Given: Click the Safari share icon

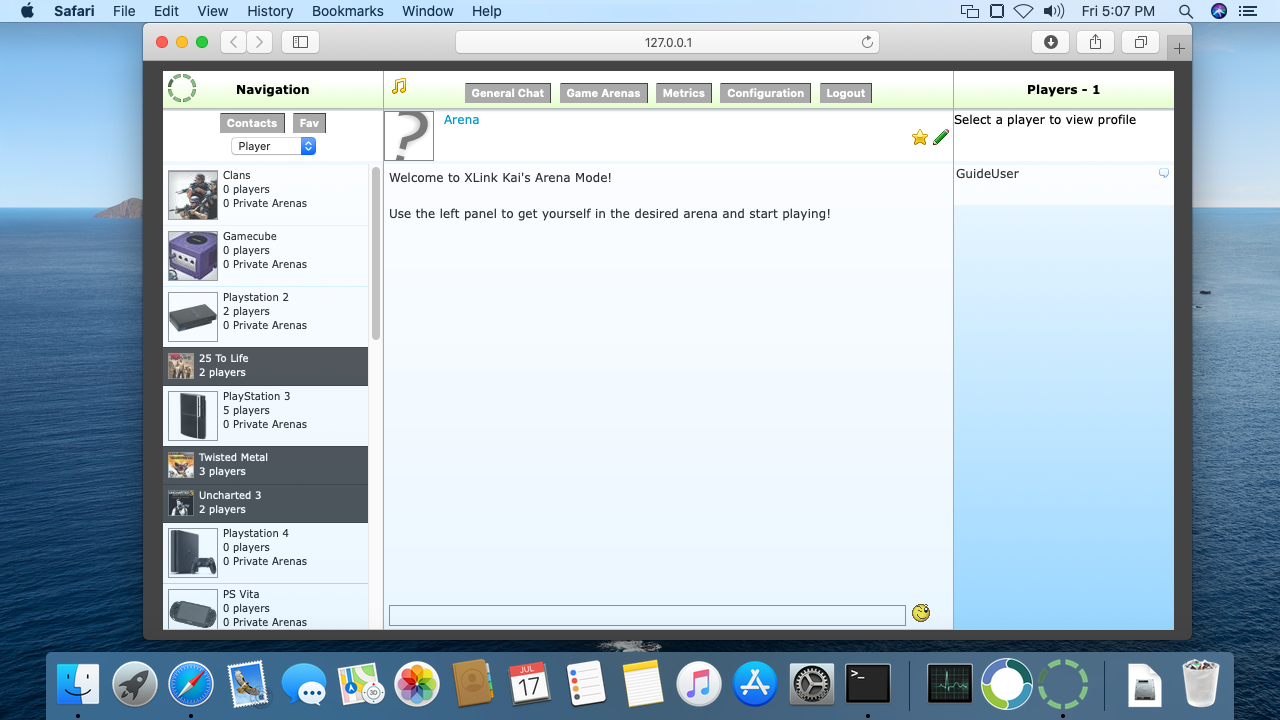Looking at the screenshot, I should pos(1095,42).
